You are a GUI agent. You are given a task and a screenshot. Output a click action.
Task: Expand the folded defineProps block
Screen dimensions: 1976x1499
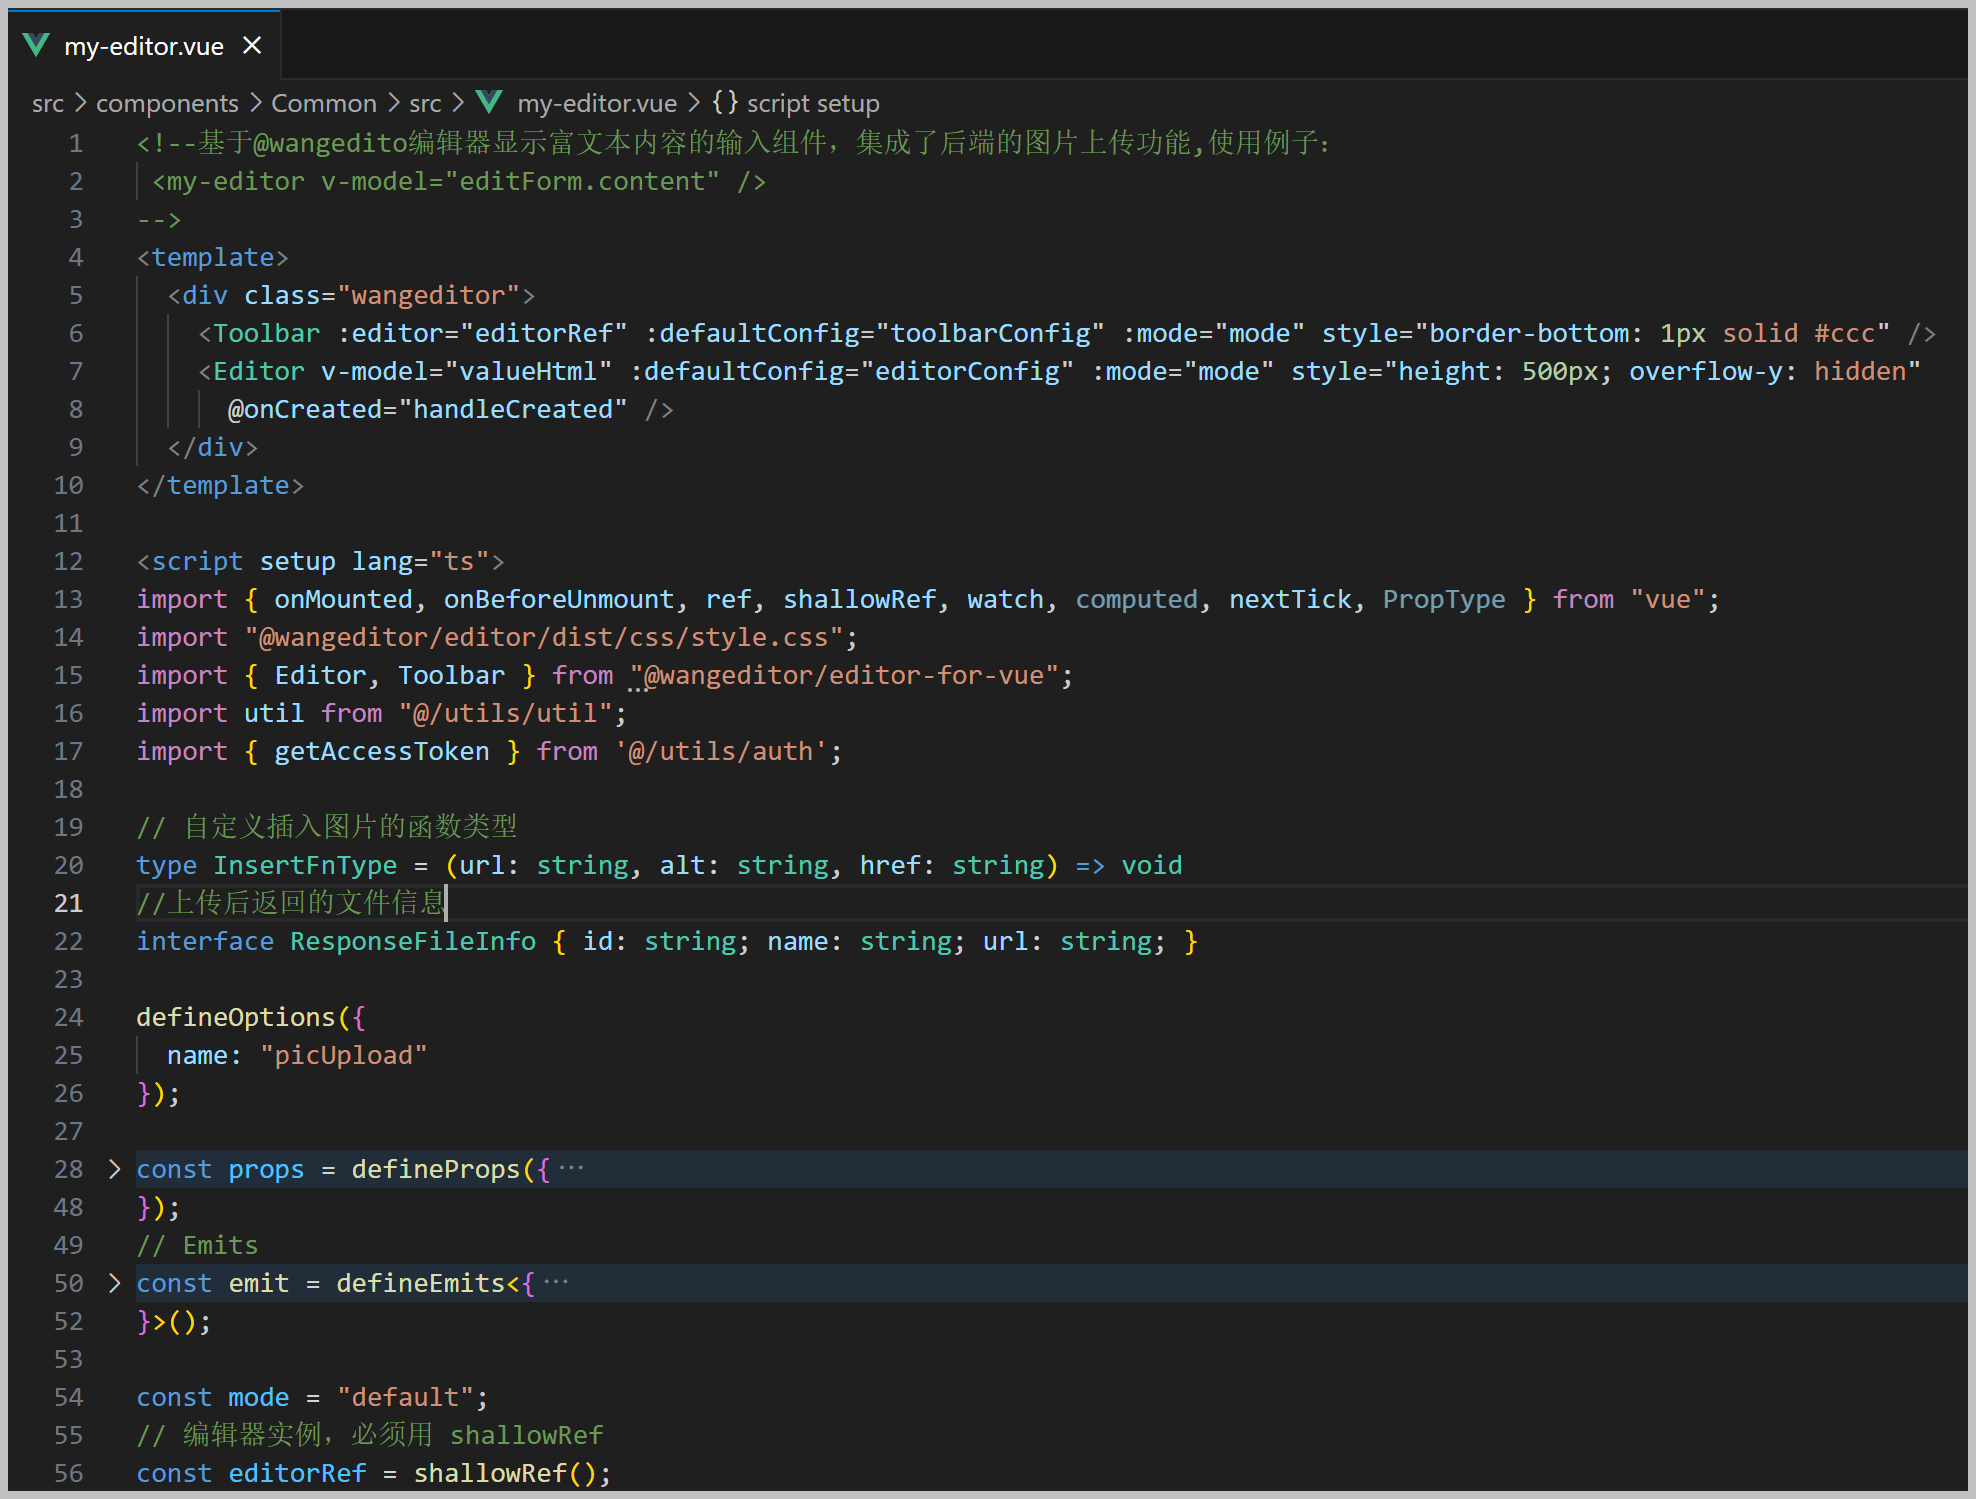[x=114, y=1169]
